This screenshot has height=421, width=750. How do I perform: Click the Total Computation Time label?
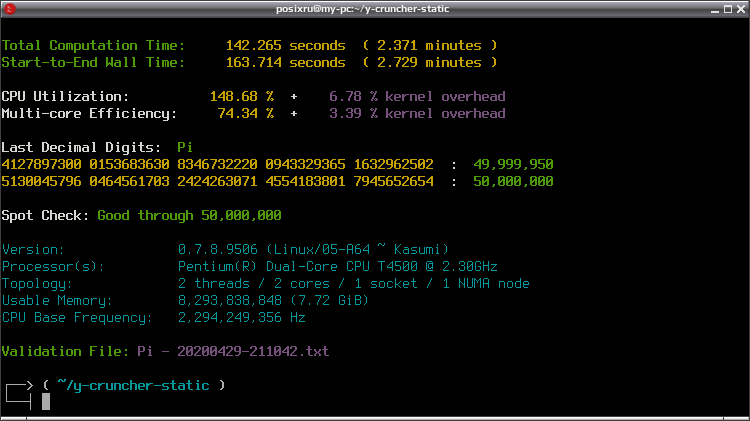coord(93,45)
